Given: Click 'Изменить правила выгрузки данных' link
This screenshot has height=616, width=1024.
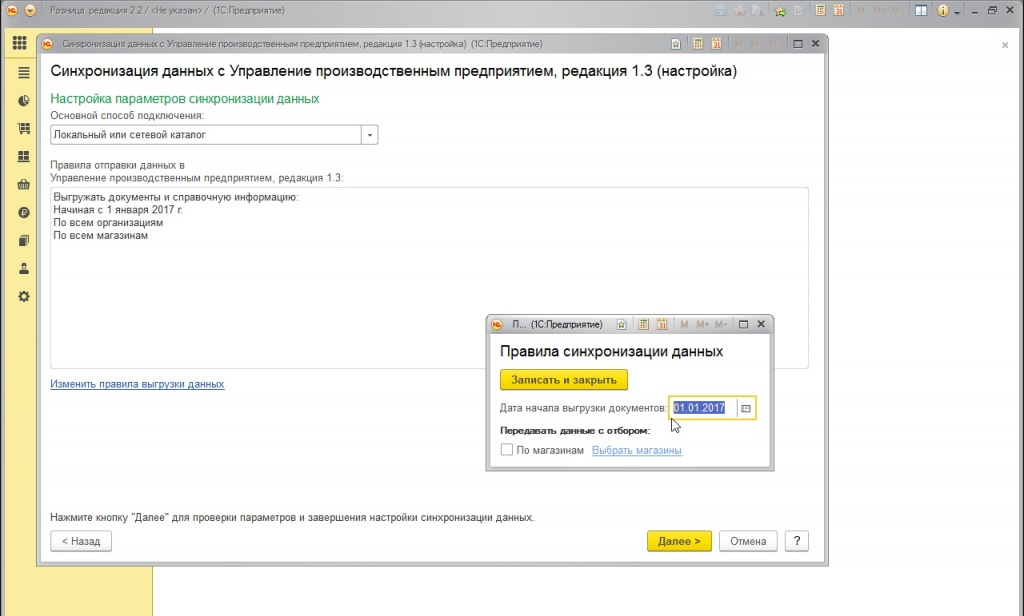Looking at the screenshot, I should [137, 384].
